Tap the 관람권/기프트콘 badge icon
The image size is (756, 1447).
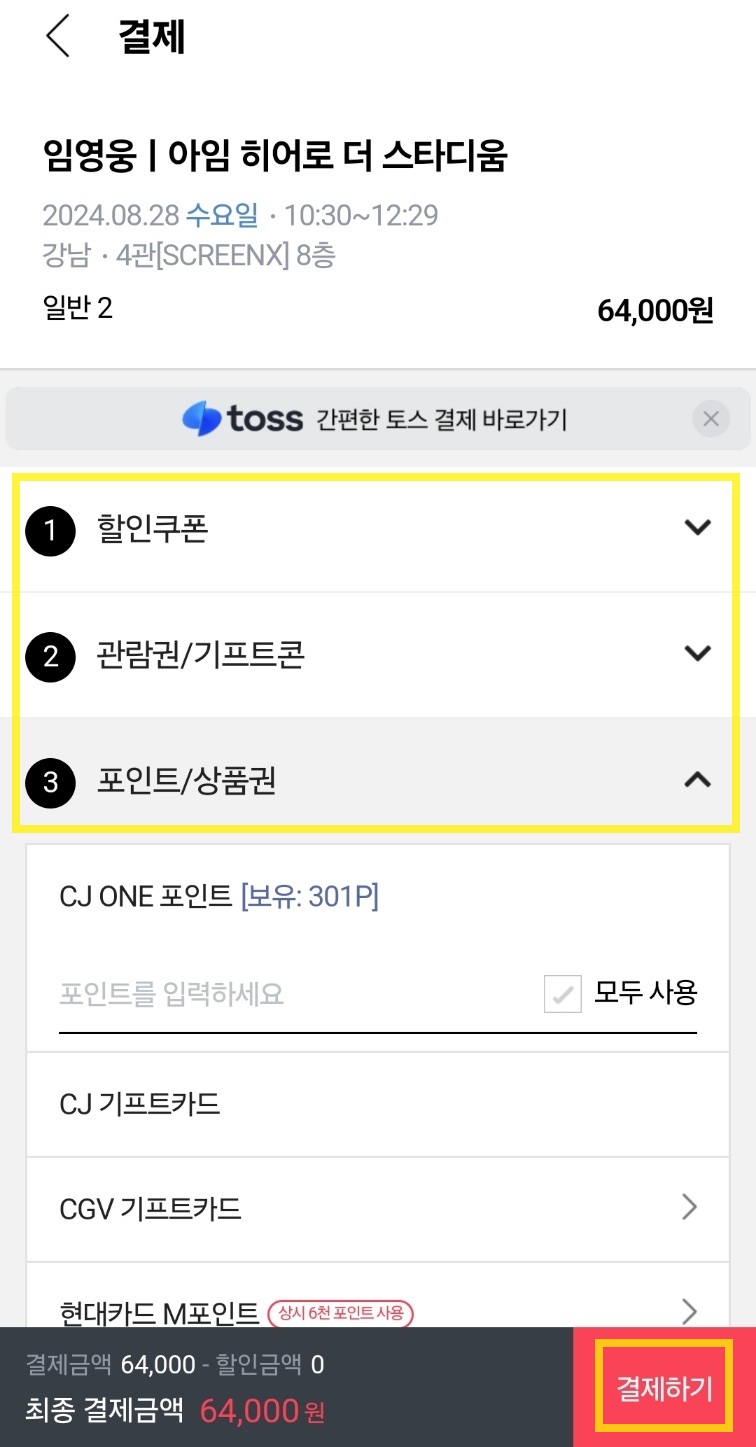(50, 657)
